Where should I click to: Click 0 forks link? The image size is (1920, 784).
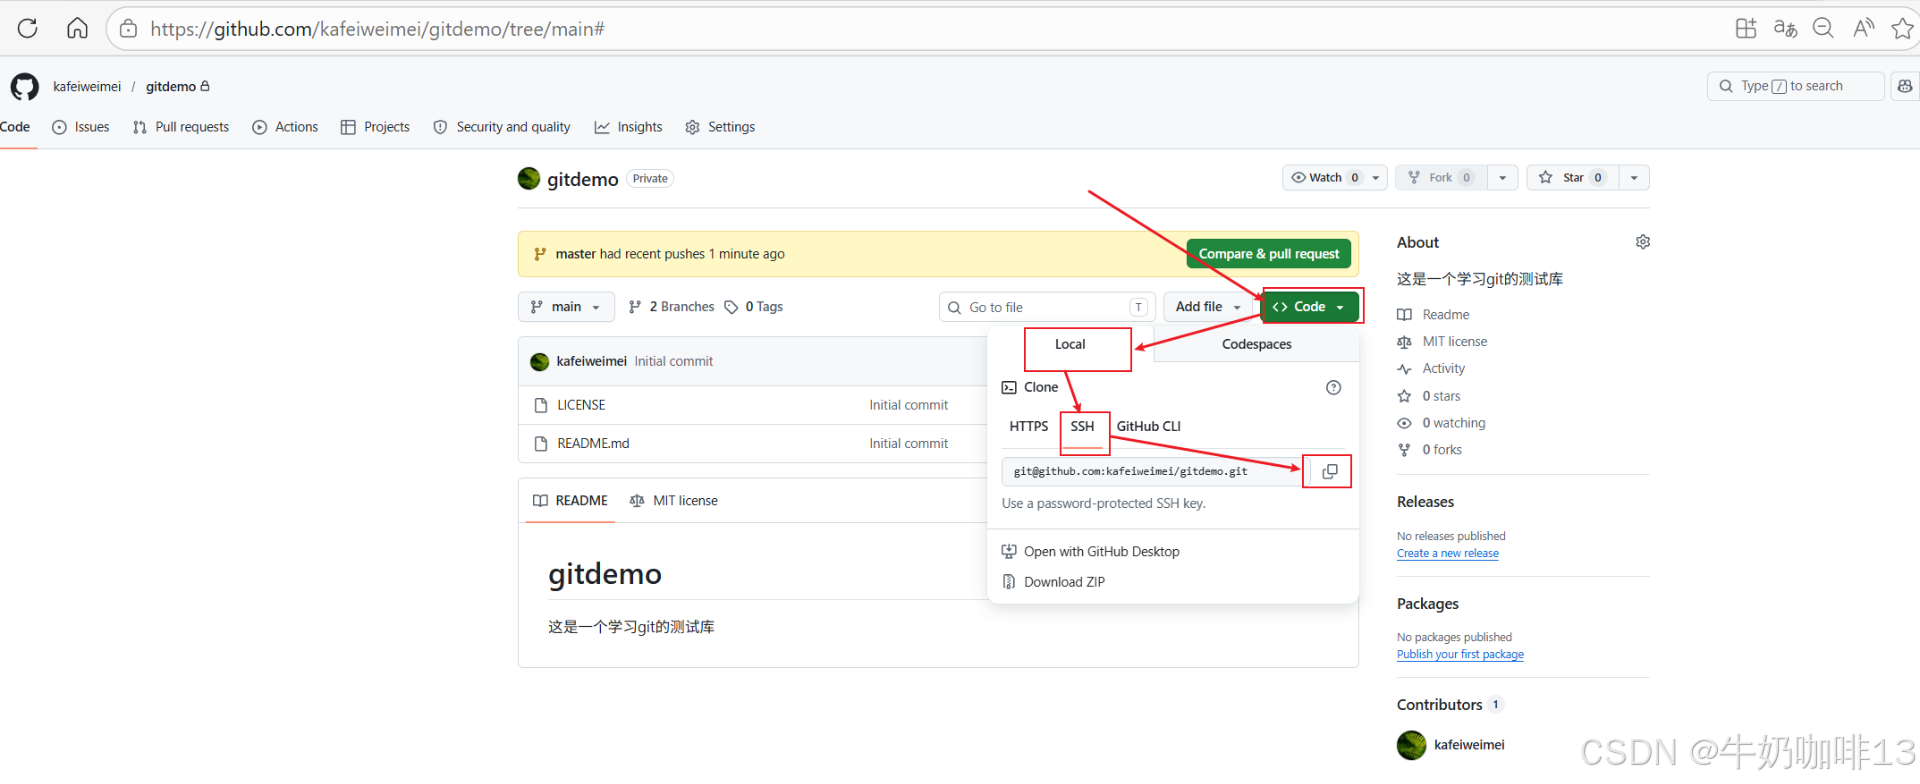(x=1442, y=450)
